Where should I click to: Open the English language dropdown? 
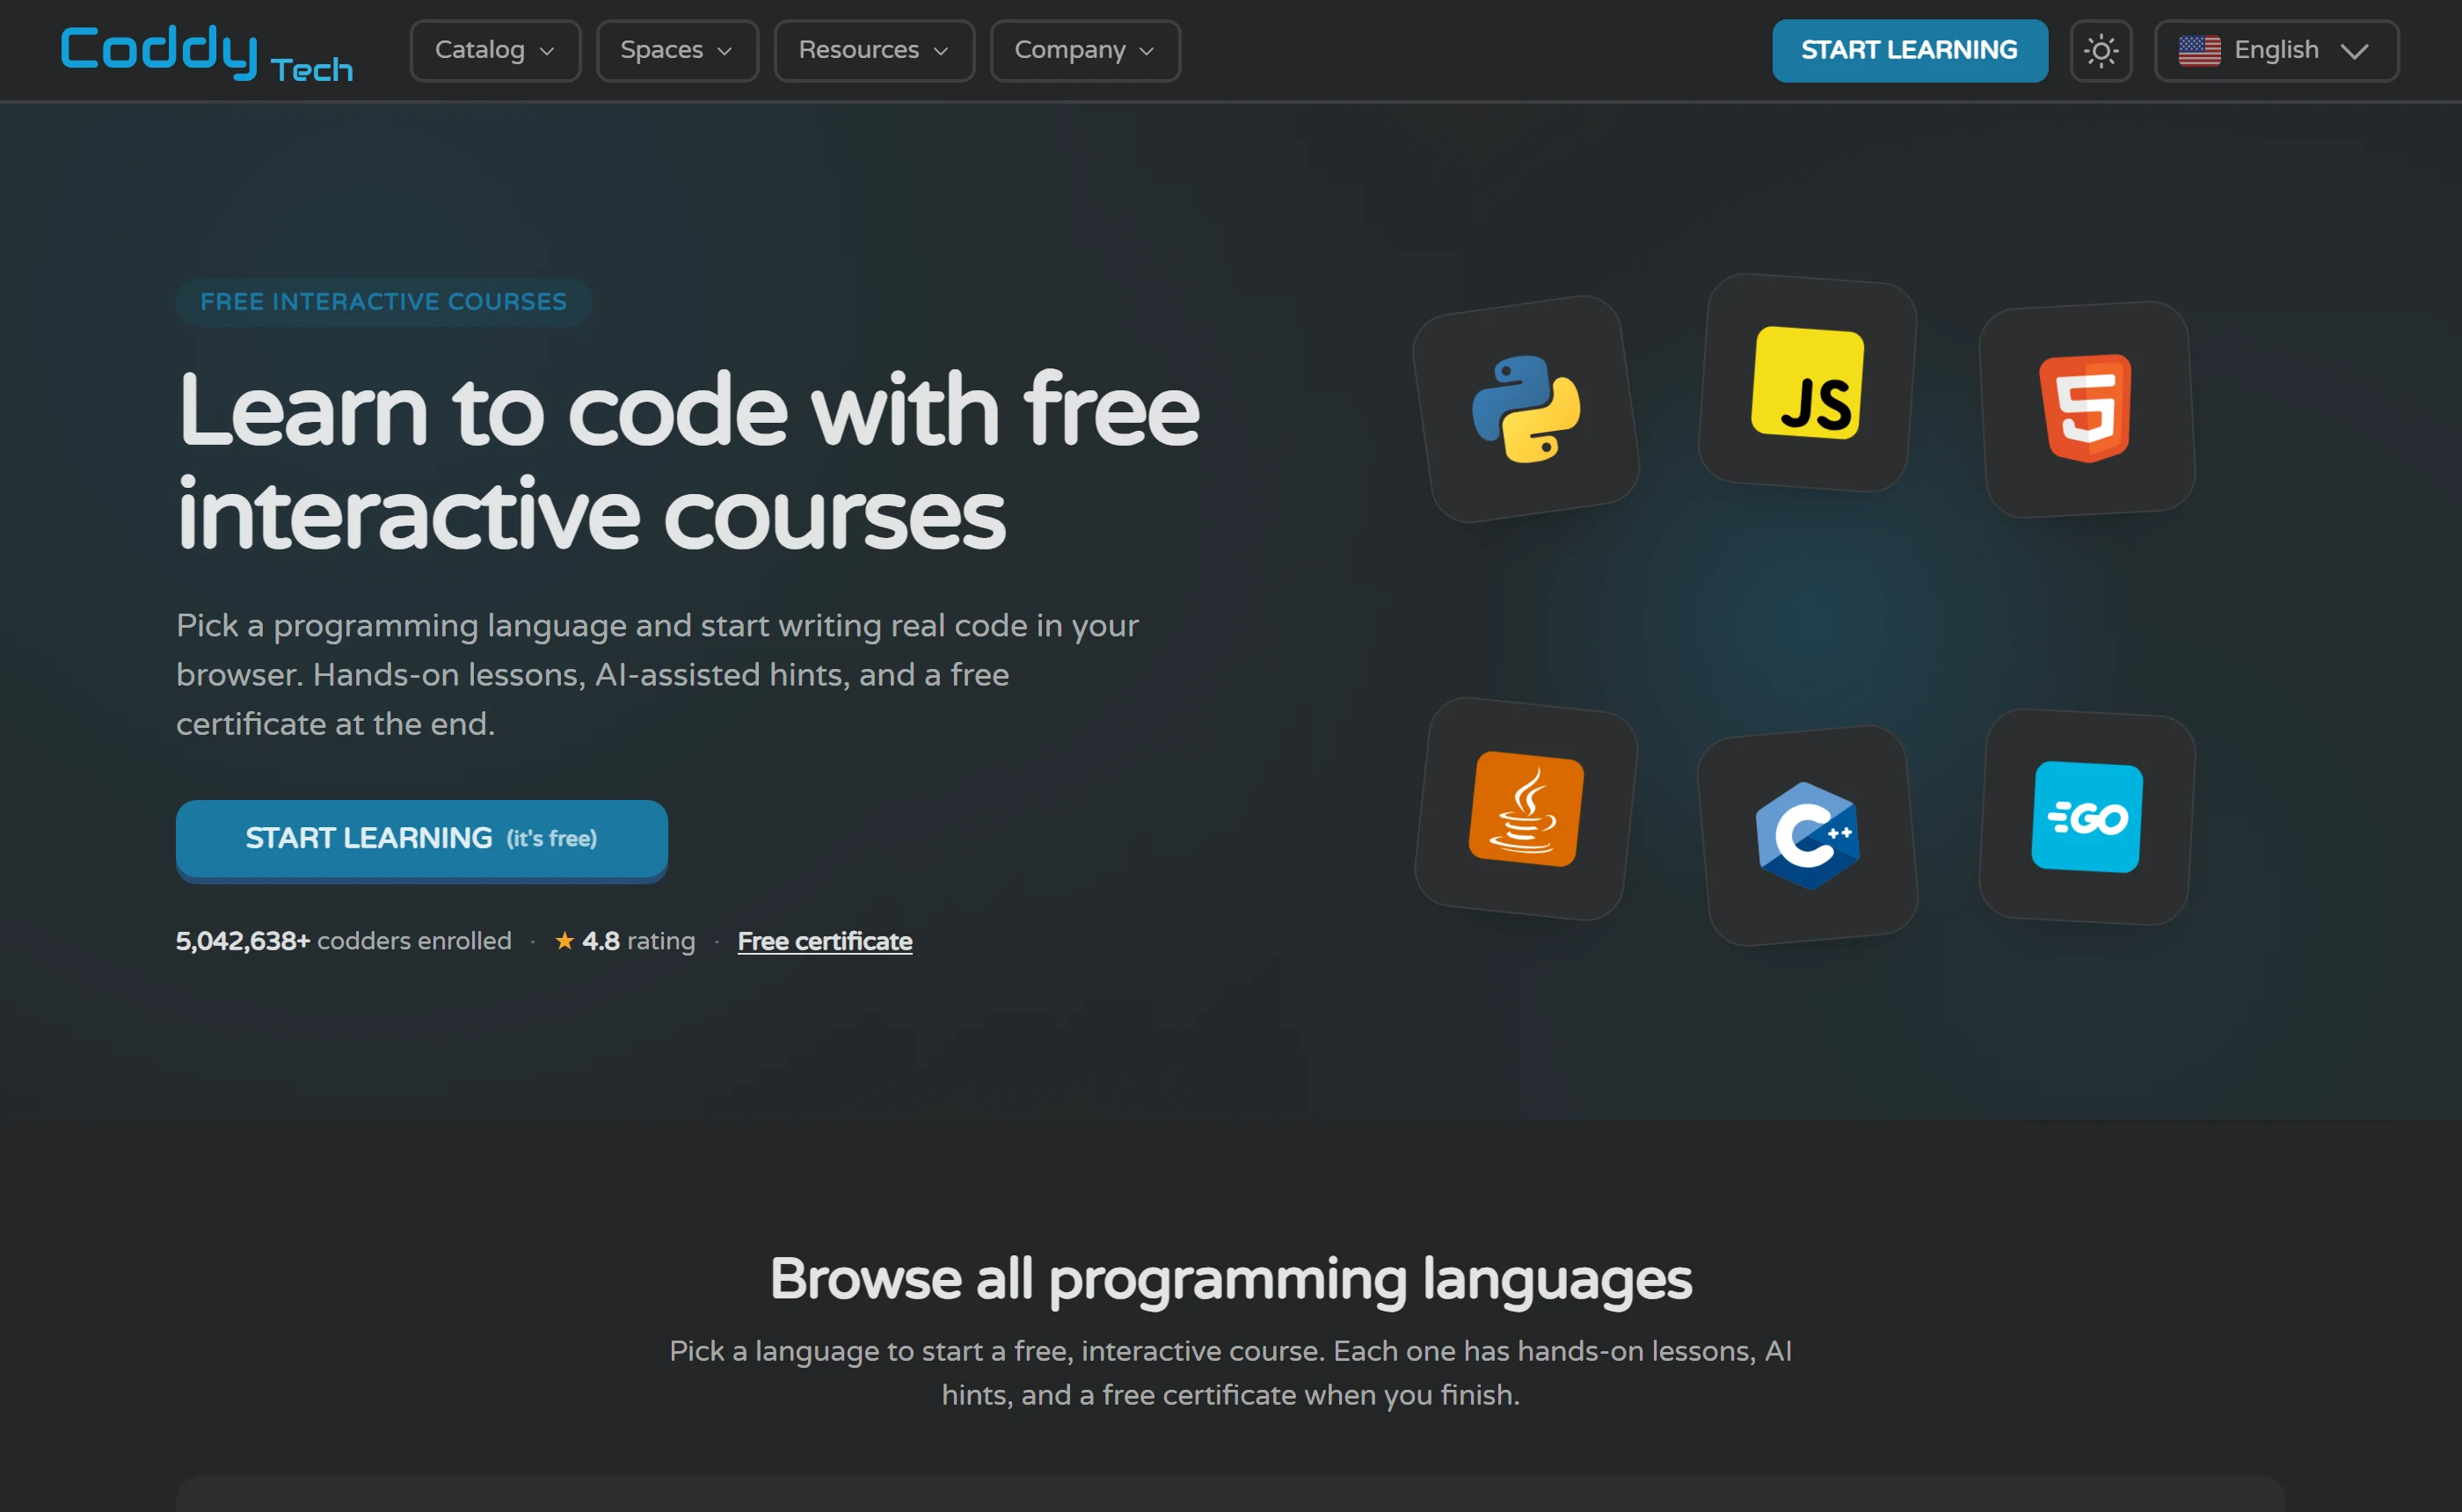(2276, 50)
